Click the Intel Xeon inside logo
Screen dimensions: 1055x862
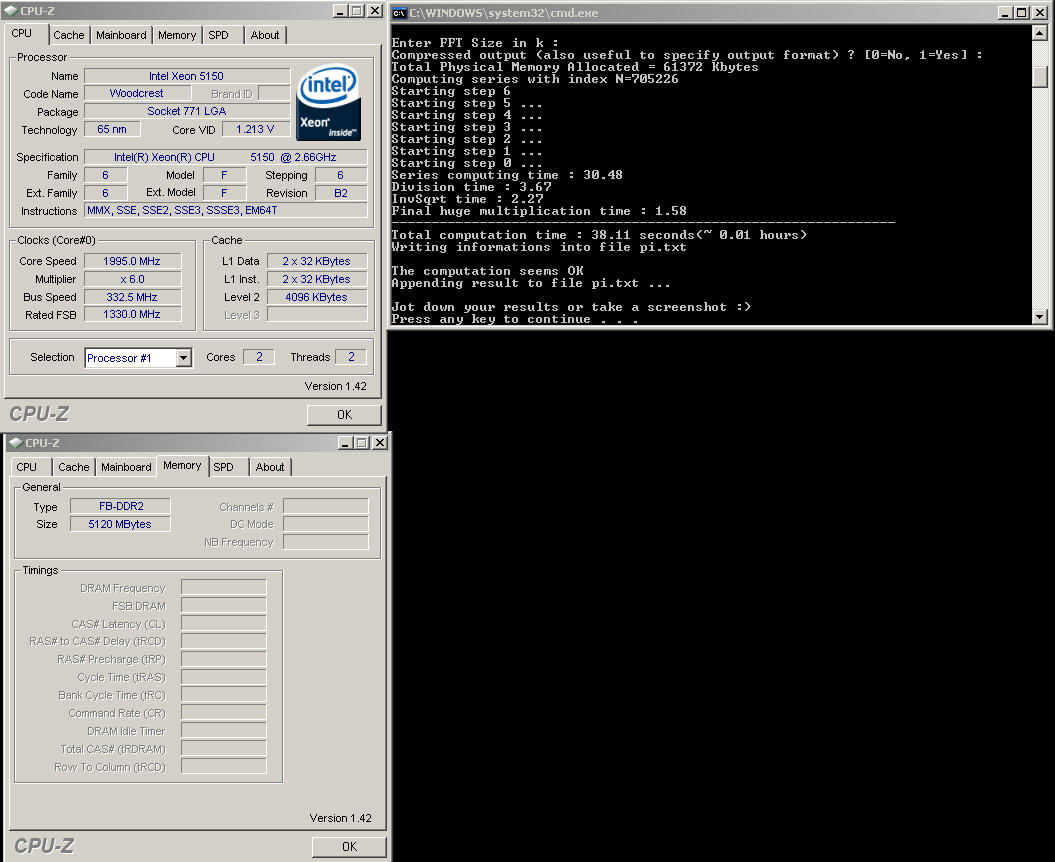[x=328, y=102]
